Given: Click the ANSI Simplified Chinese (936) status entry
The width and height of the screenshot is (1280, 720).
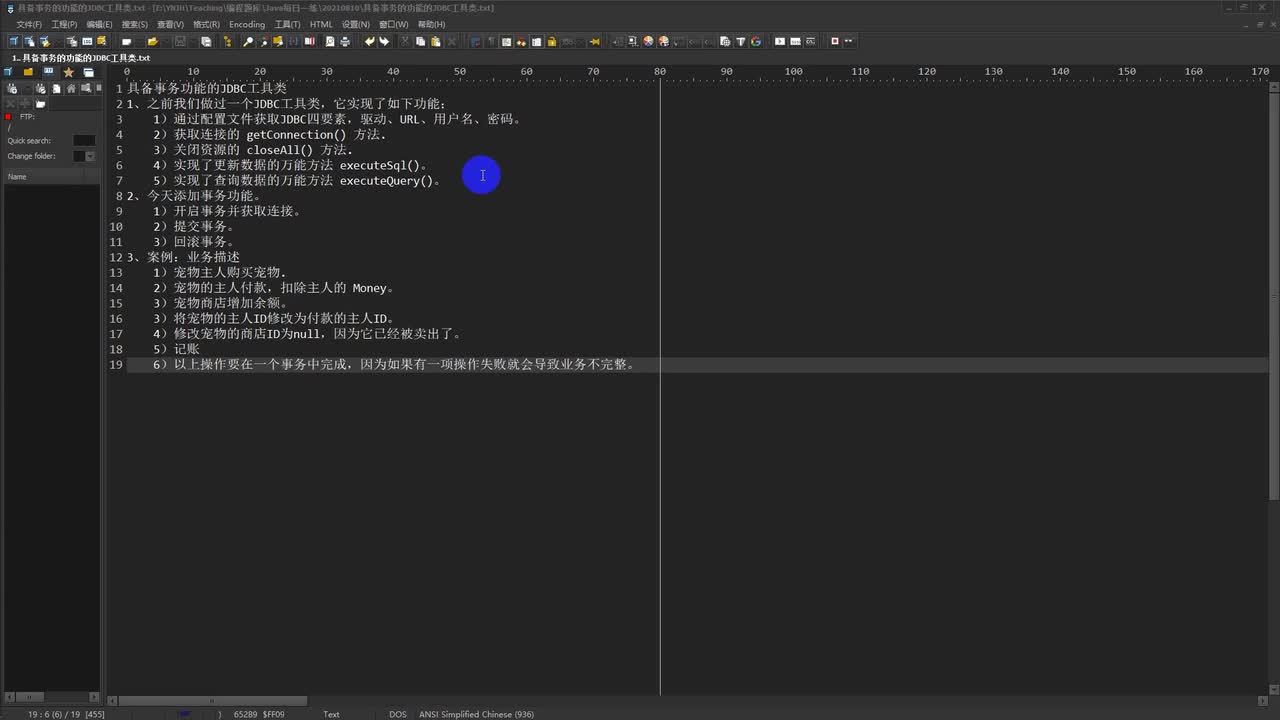Looking at the screenshot, I should tap(476, 714).
